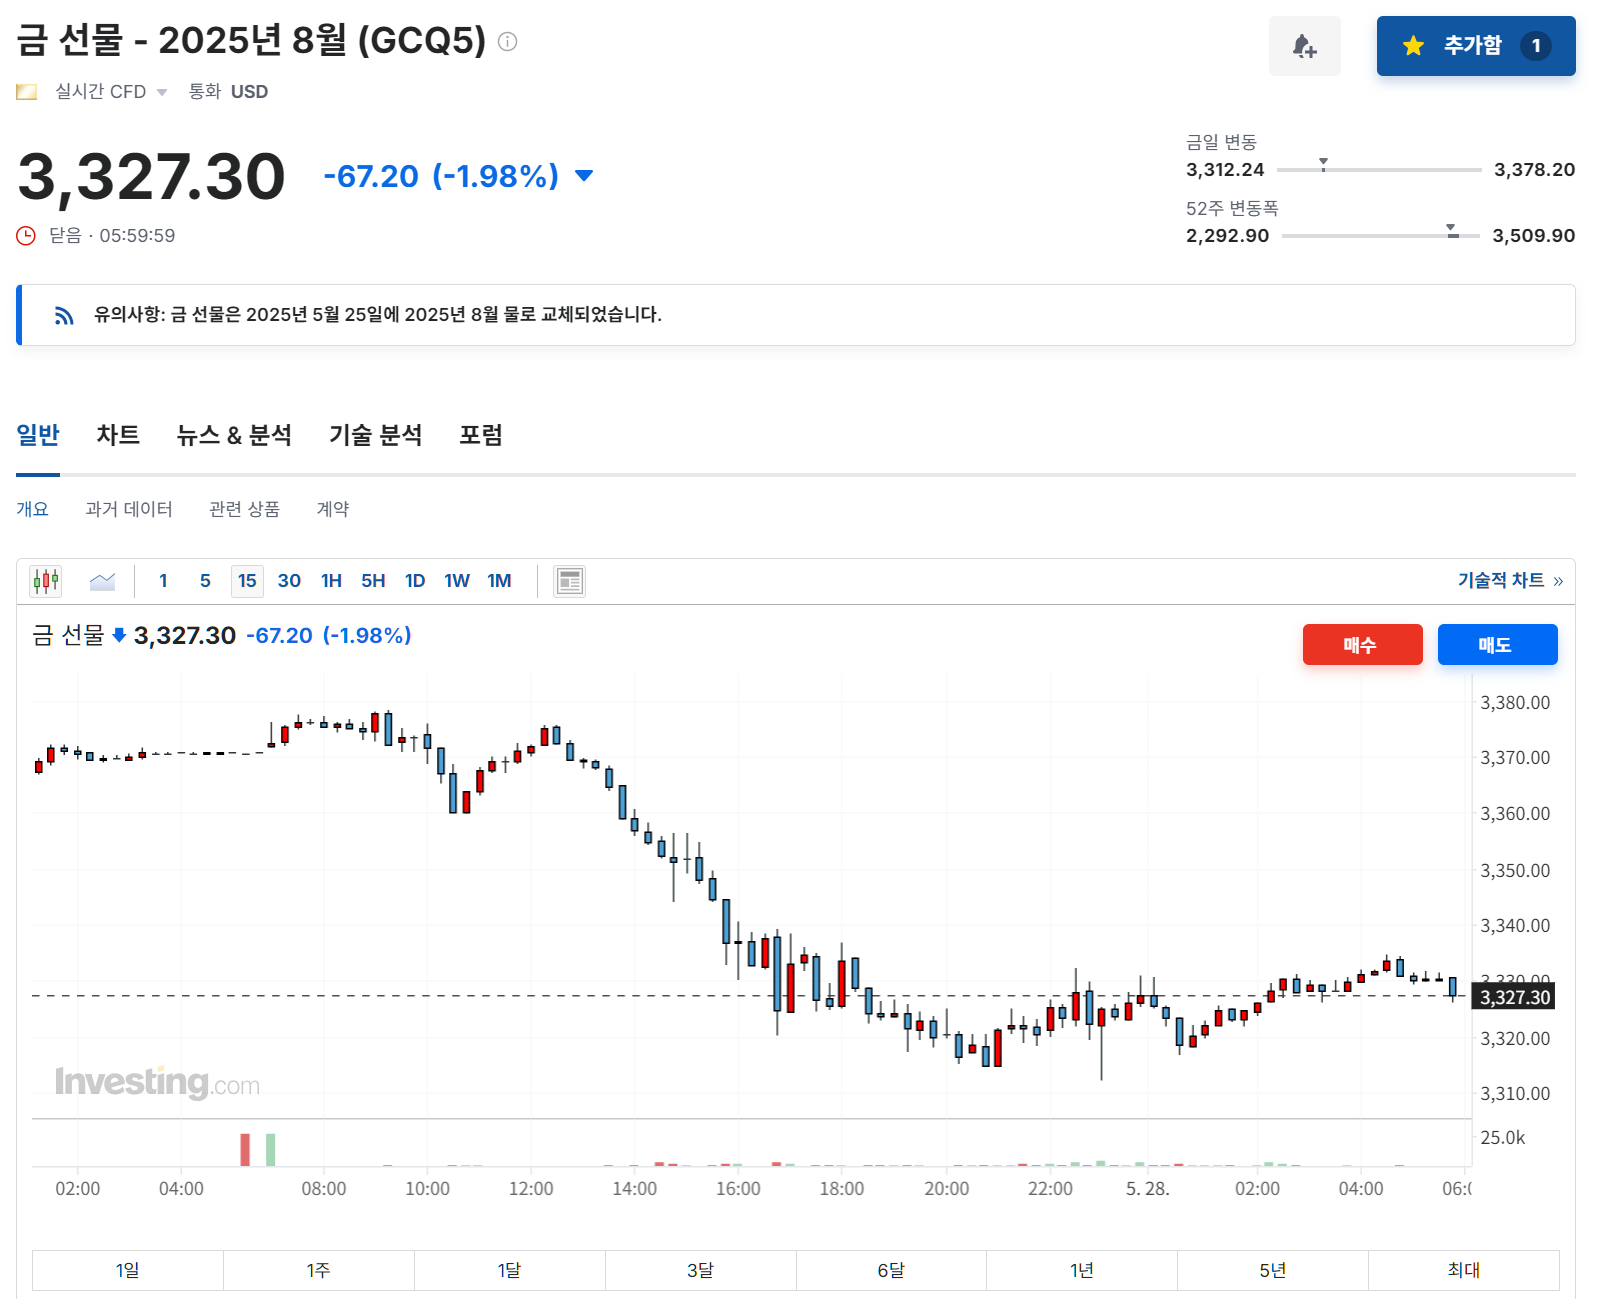Click the RSS feed icon in notice banner
Viewport: 1604px width, 1299px height.
64,315
